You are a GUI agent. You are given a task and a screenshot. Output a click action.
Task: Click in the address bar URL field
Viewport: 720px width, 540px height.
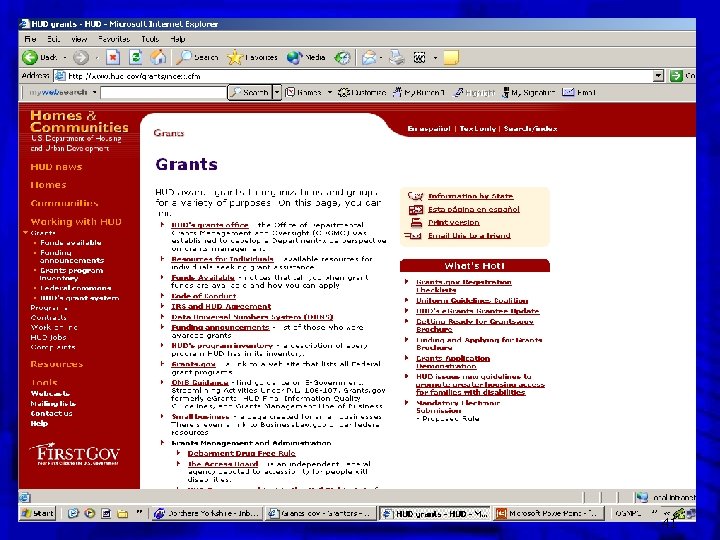pos(354,76)
